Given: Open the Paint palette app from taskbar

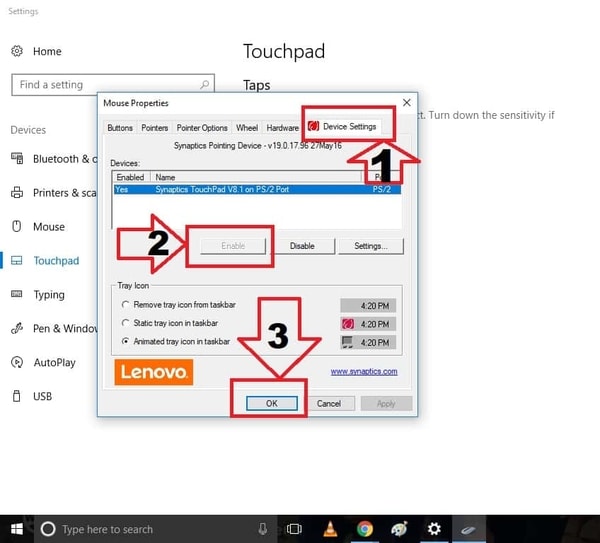Looking at the screenshot, I should (399, 529).
